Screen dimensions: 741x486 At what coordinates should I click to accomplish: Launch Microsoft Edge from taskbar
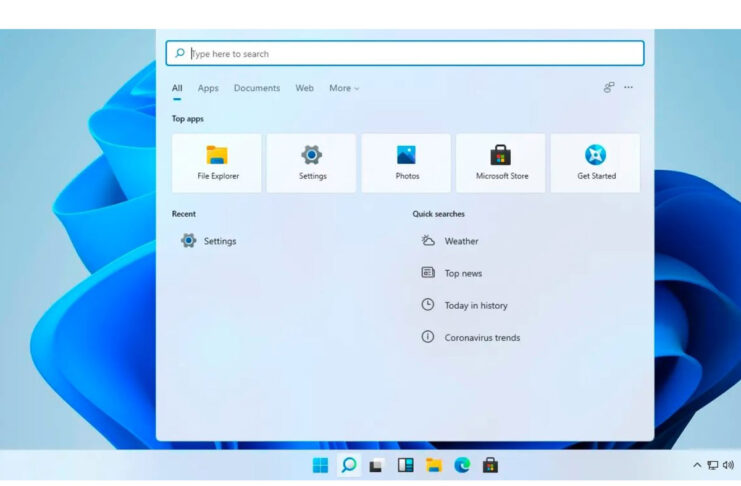pyautogui.click(x=462, y=466)
